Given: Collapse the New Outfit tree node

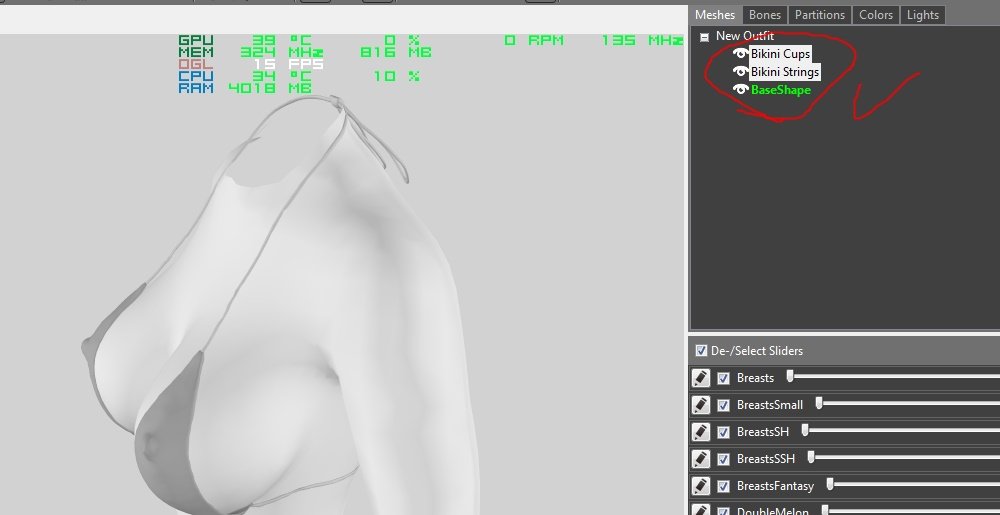Looking at the screenshot, I should click(704, 37).
